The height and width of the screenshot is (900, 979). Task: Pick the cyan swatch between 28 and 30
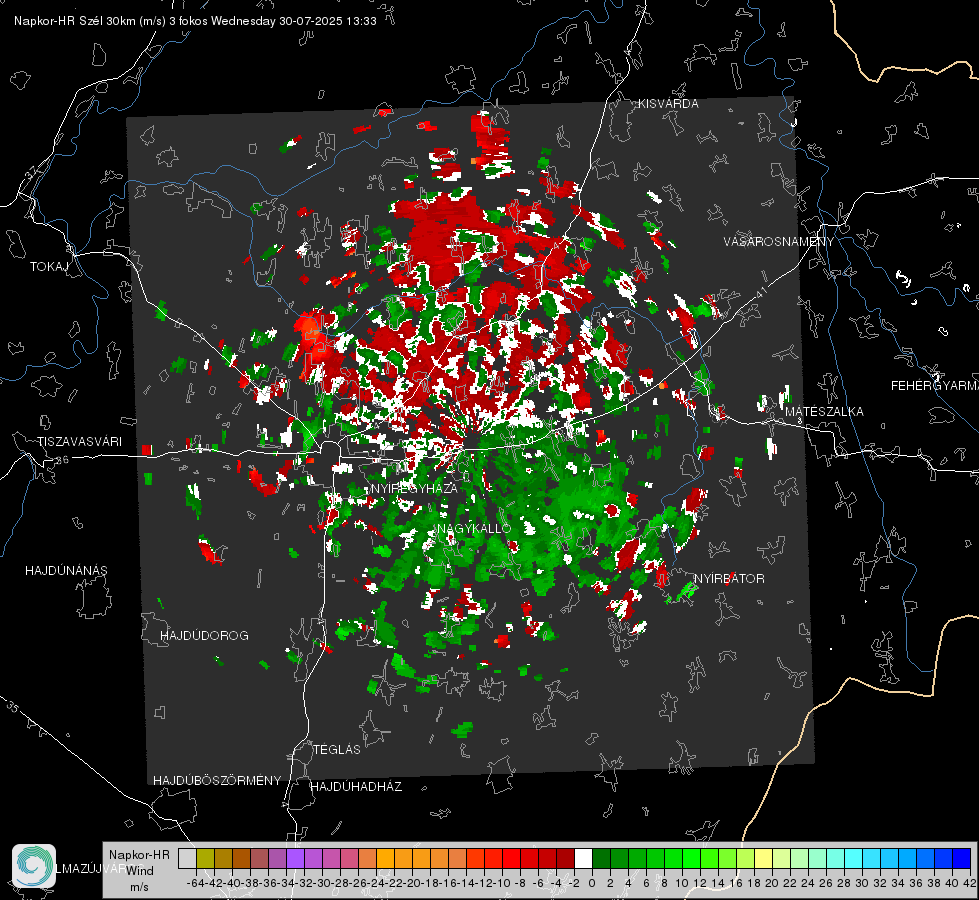tap(854, 858)
